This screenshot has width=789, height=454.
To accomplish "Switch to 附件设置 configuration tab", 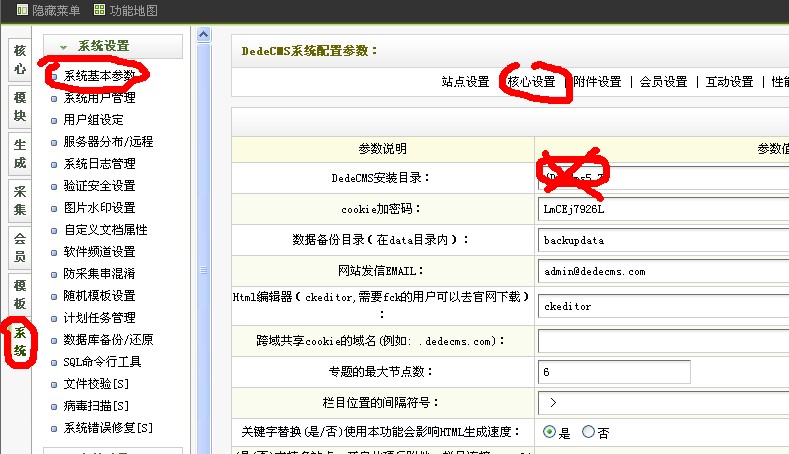I will point(597,82).
